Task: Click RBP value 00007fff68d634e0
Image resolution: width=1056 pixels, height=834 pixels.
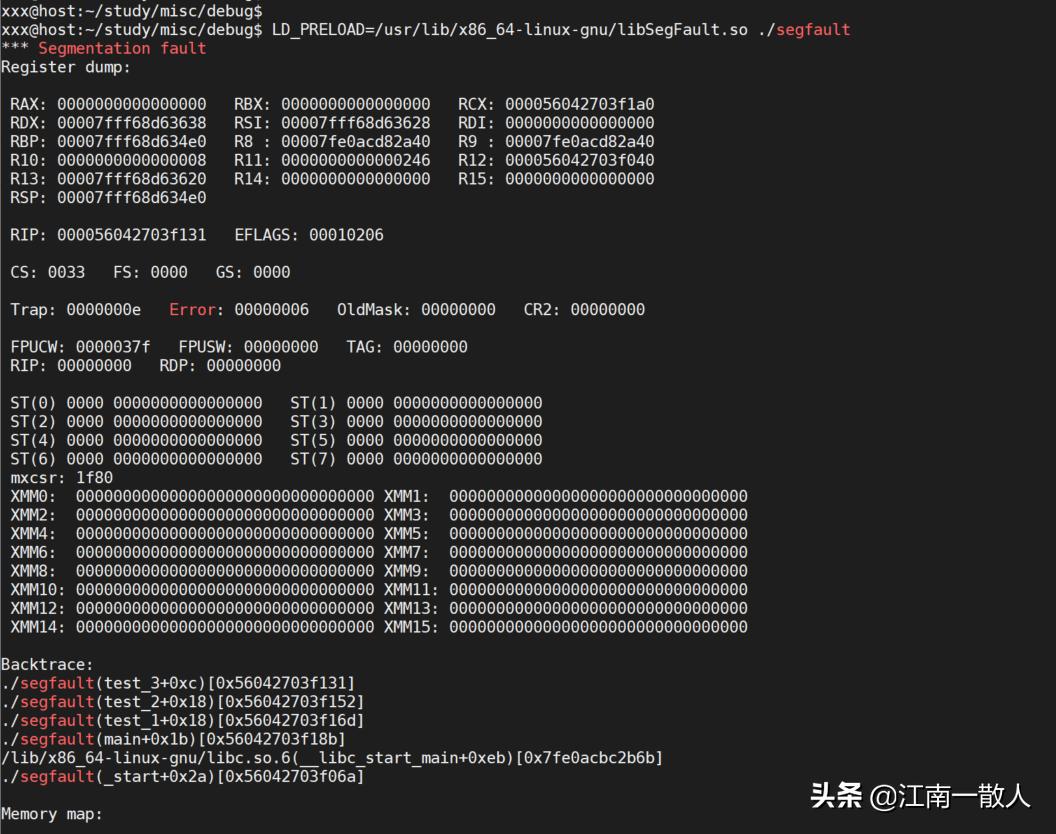Action: [132, 142]
